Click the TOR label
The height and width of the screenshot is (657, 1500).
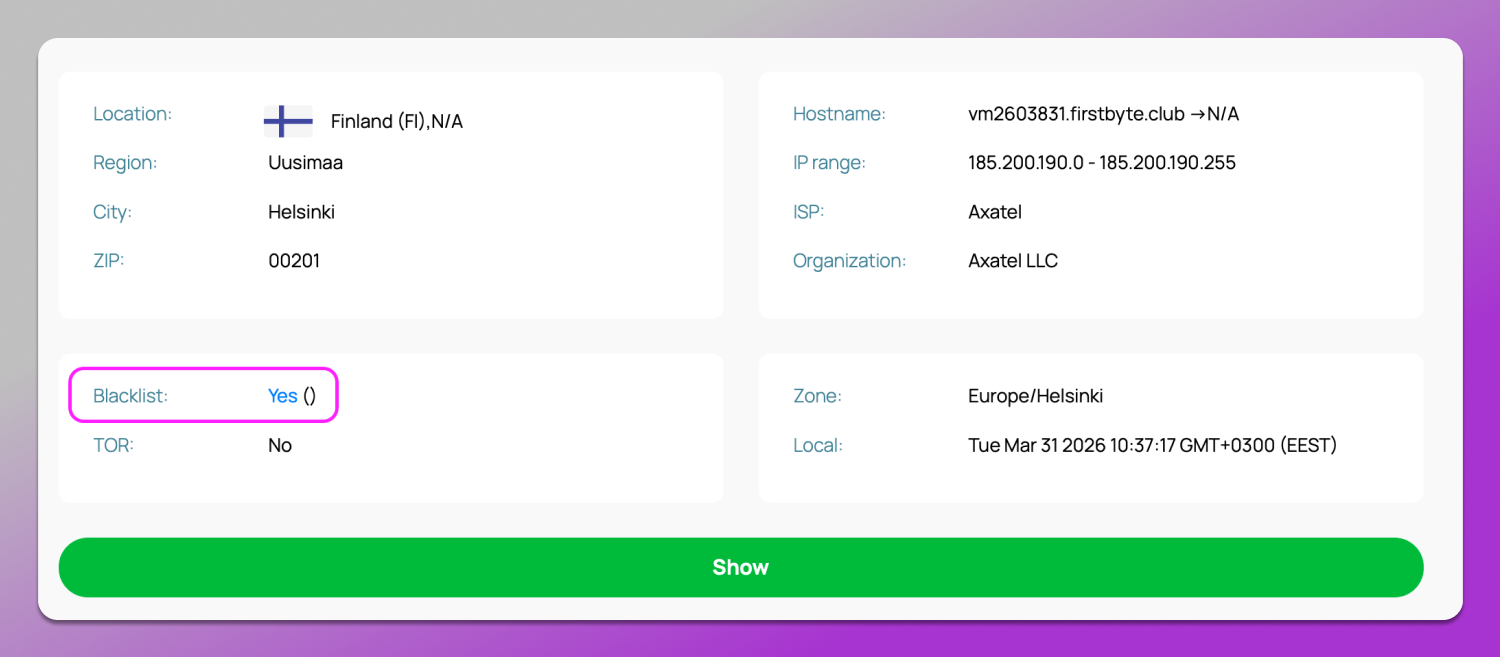(x=113, y=445)
